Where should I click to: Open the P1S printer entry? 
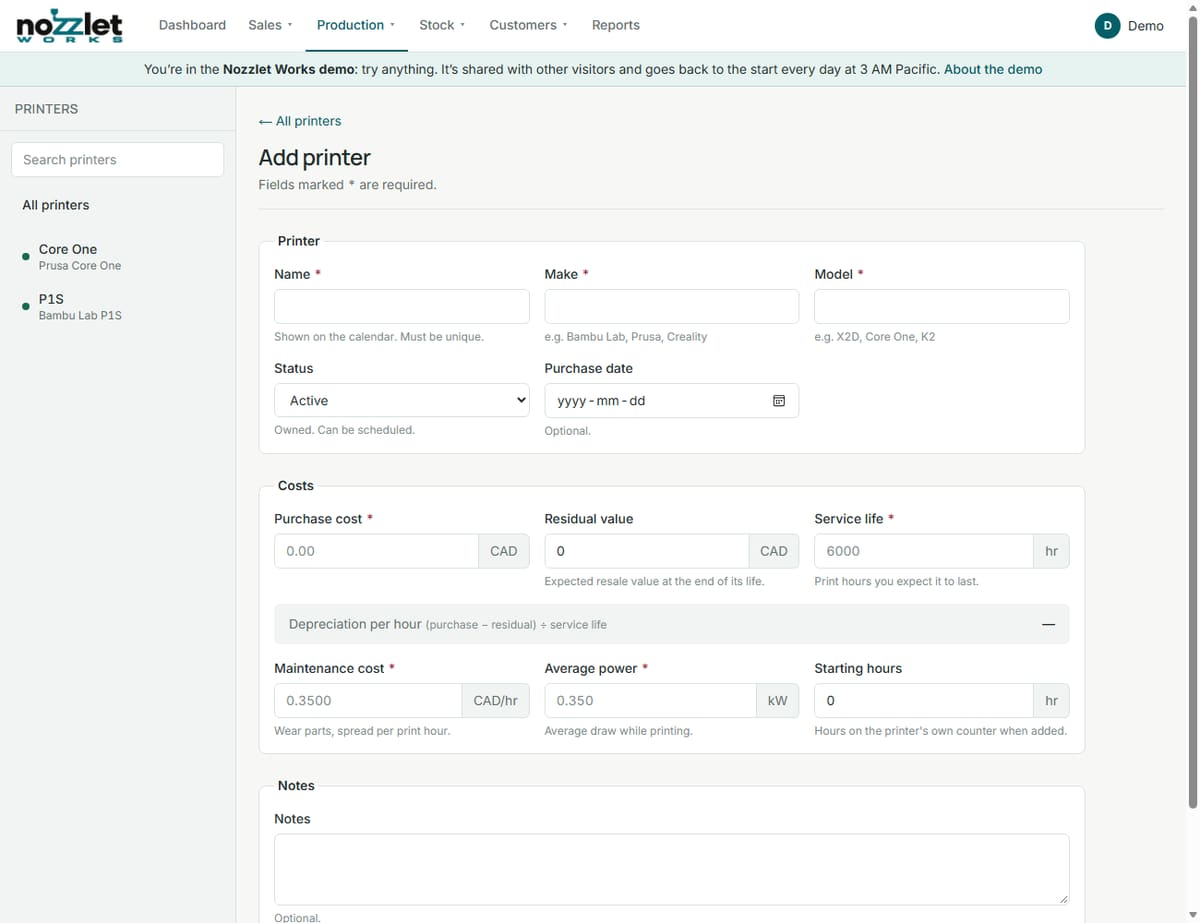coord(117,307)
